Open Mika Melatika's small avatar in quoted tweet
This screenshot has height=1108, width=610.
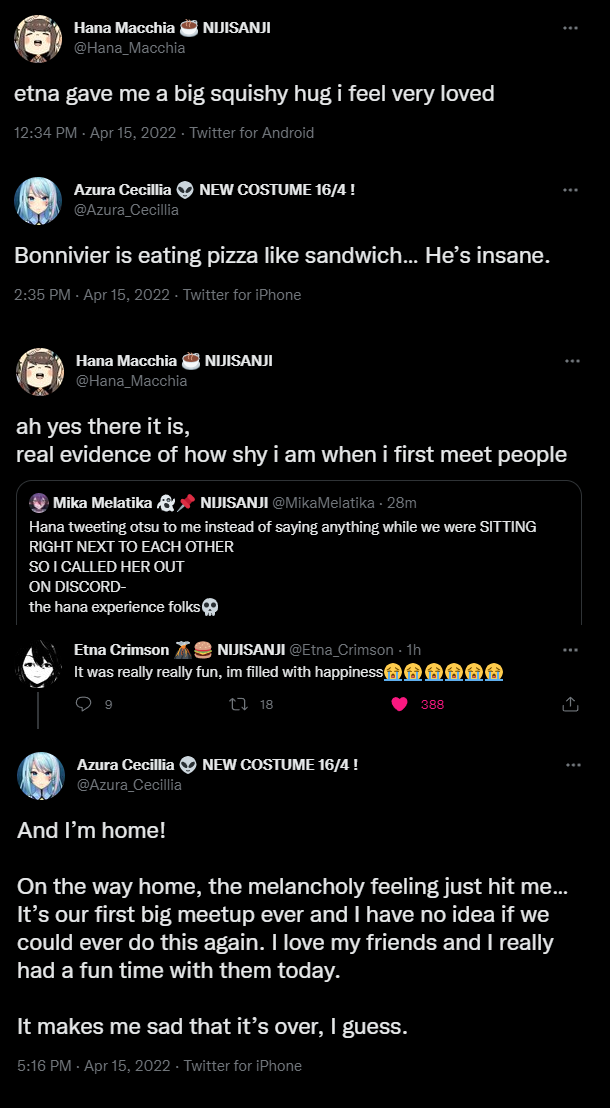click(38, 502)
